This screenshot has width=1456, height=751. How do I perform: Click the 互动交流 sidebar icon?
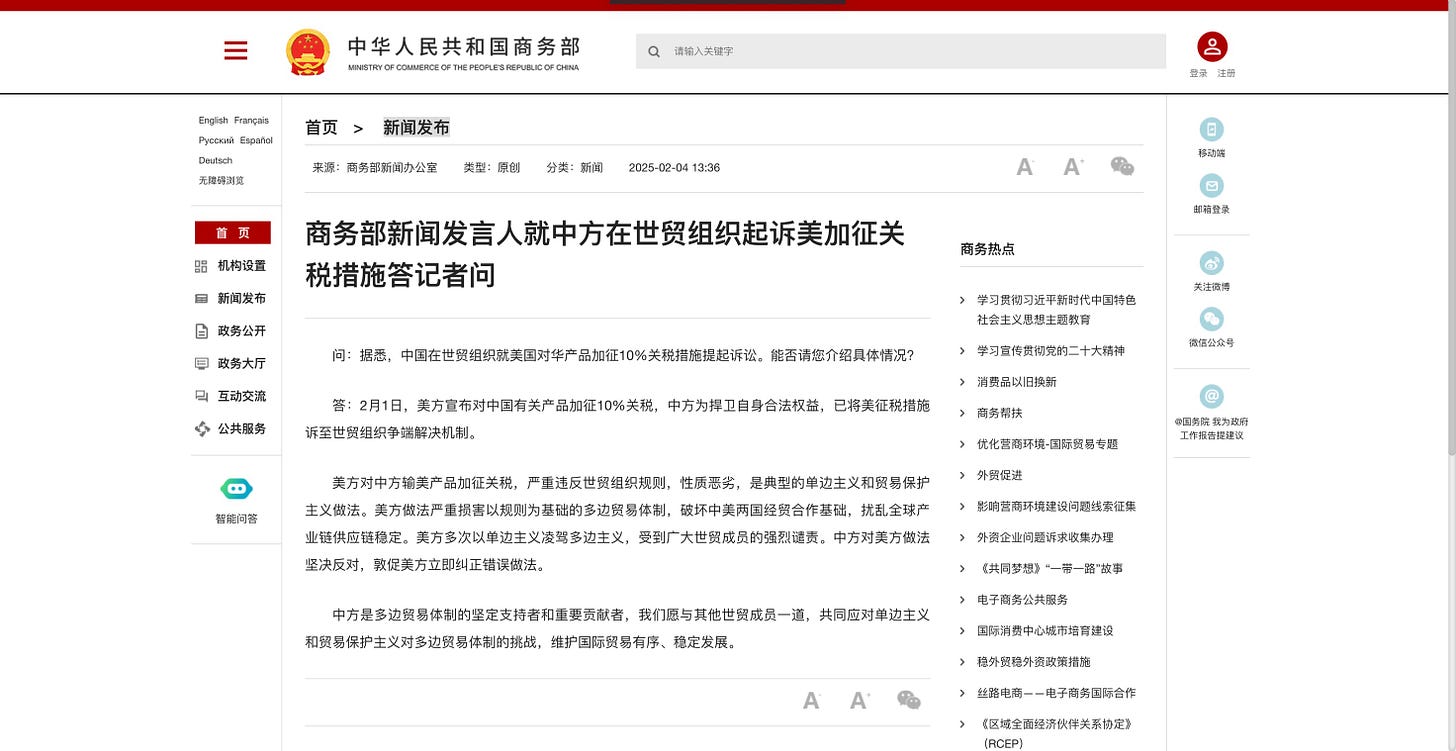pyautogui.click(x=201, y=396)
